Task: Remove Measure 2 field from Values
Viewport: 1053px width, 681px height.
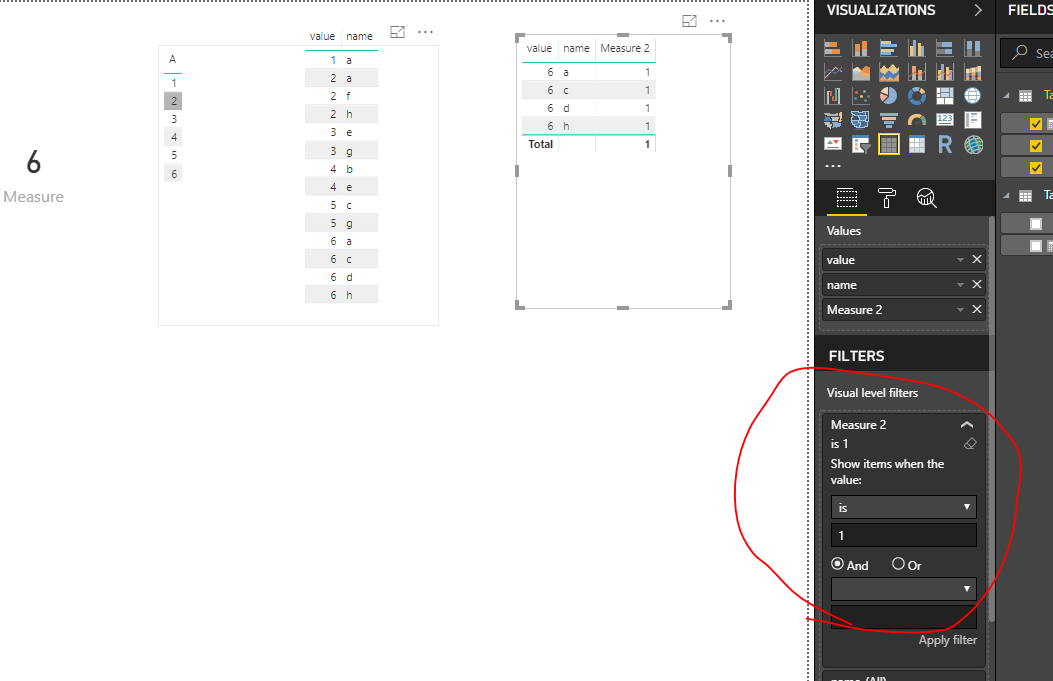Action: coord(977,309)
